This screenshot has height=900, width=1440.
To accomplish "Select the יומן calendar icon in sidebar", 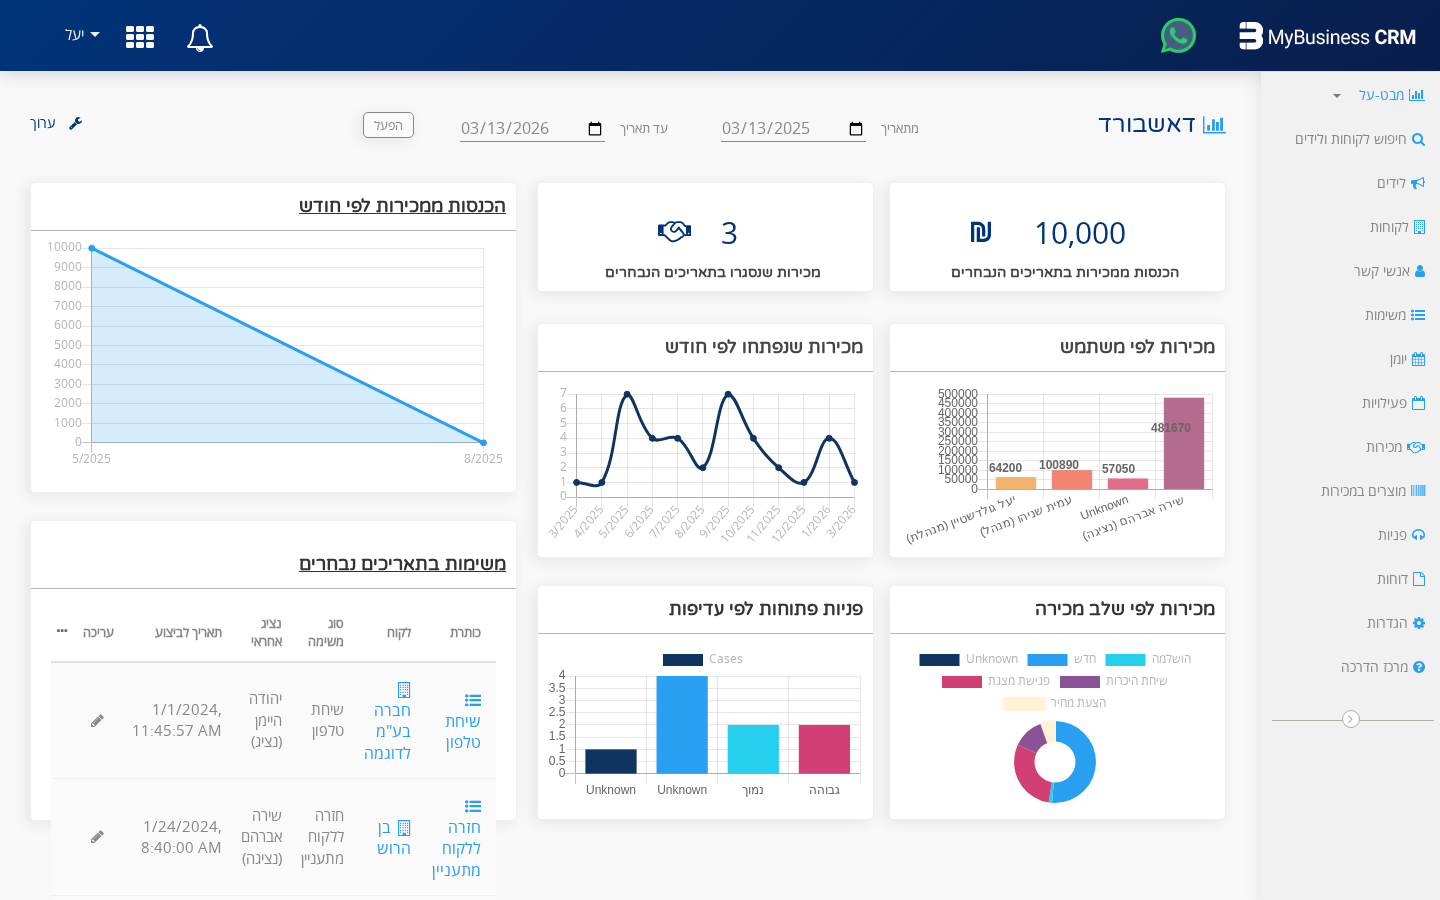I will [x=1419, y=359].
